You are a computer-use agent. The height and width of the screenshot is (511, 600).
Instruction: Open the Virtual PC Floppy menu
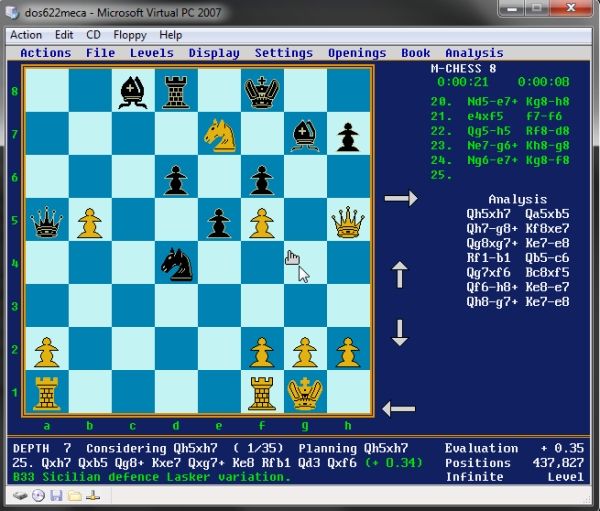(130, 35)
